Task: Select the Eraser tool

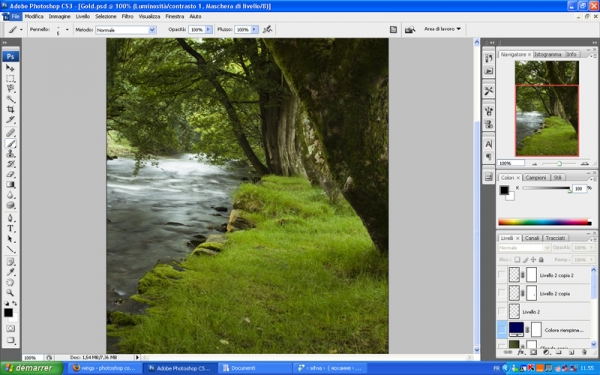Action: coord(10,174)
